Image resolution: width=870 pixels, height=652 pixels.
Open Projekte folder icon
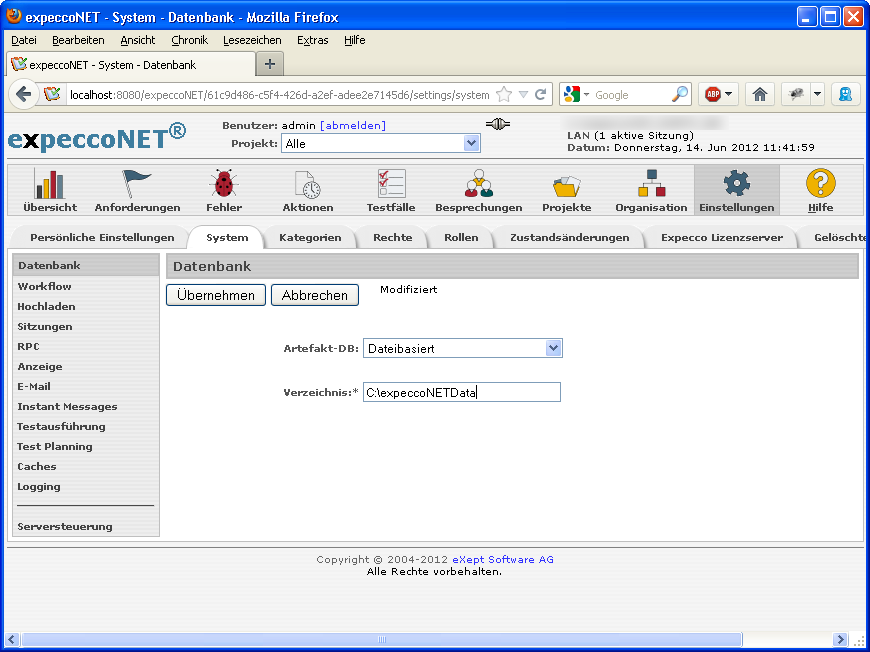pyautogui.click(x=566, y=184)
